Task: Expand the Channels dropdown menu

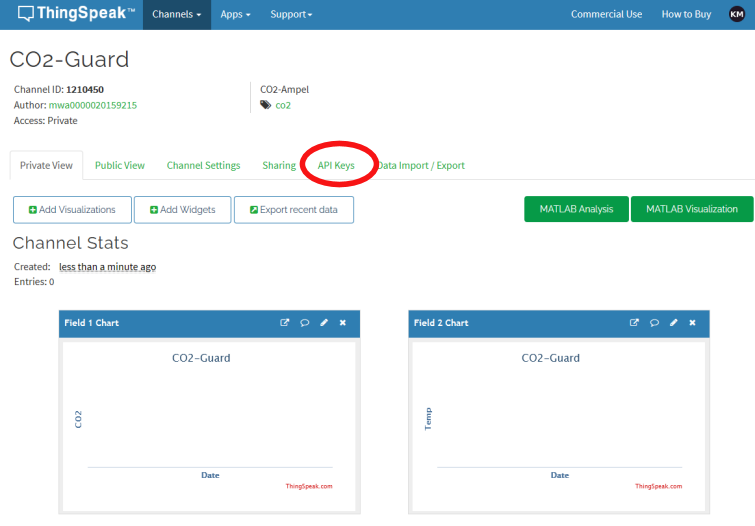Action: tap(177, 14)
